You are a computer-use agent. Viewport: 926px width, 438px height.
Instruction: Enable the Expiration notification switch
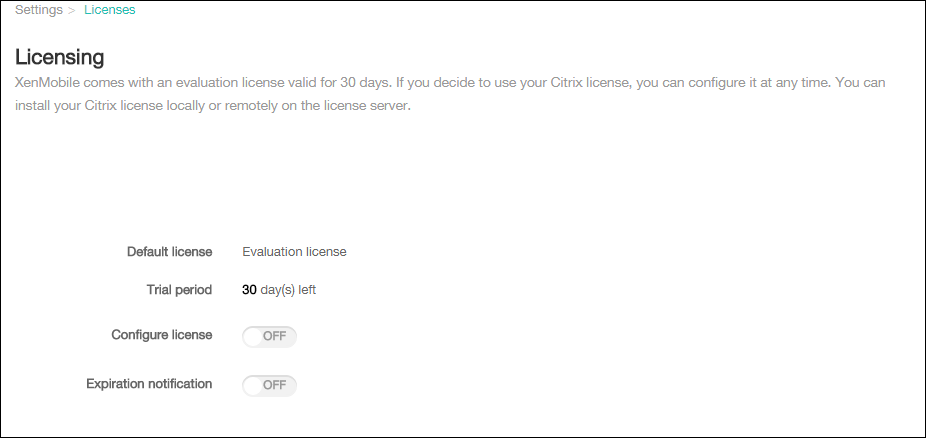click(269, 385)
